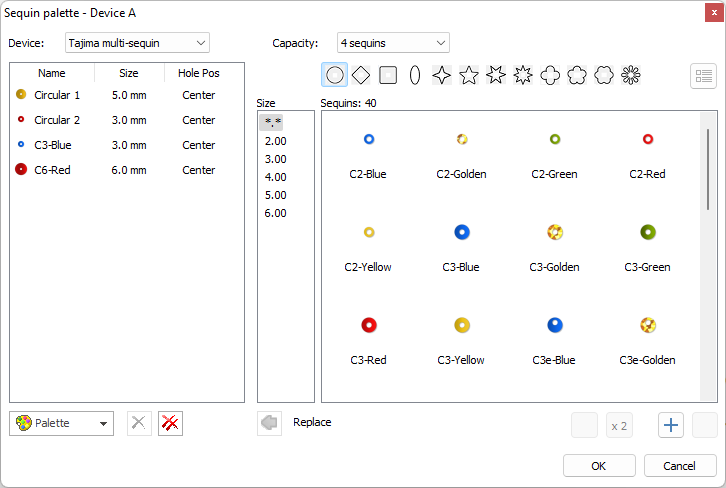Select the many-petal flower shape
This screenshot has width=726, height=488.
630,75
